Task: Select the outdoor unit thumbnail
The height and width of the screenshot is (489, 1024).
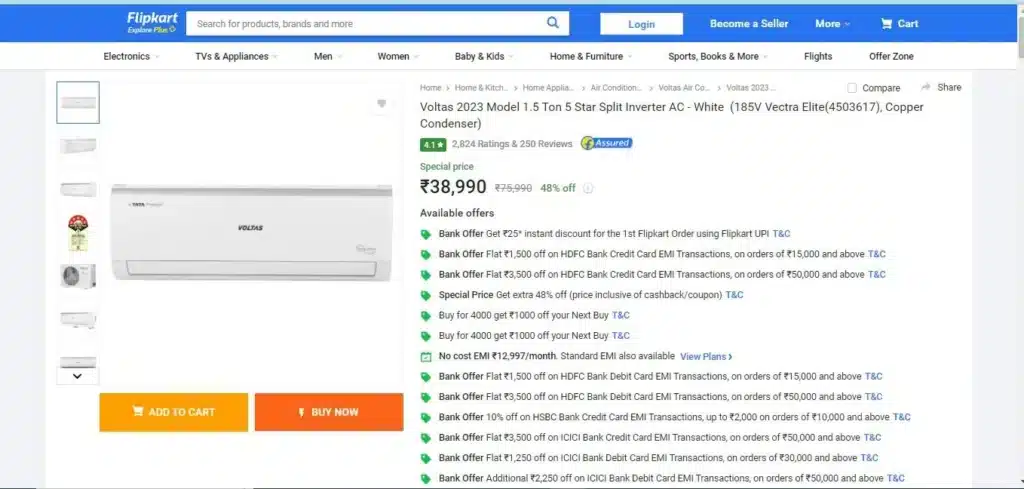Action: point(78,276)
